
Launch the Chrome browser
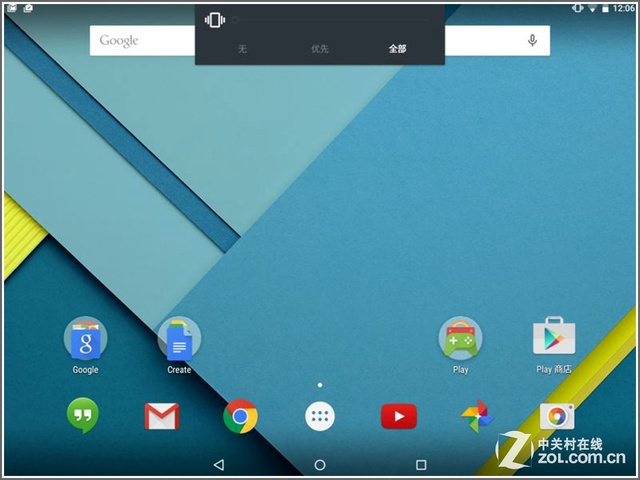(x=240, y=416)
